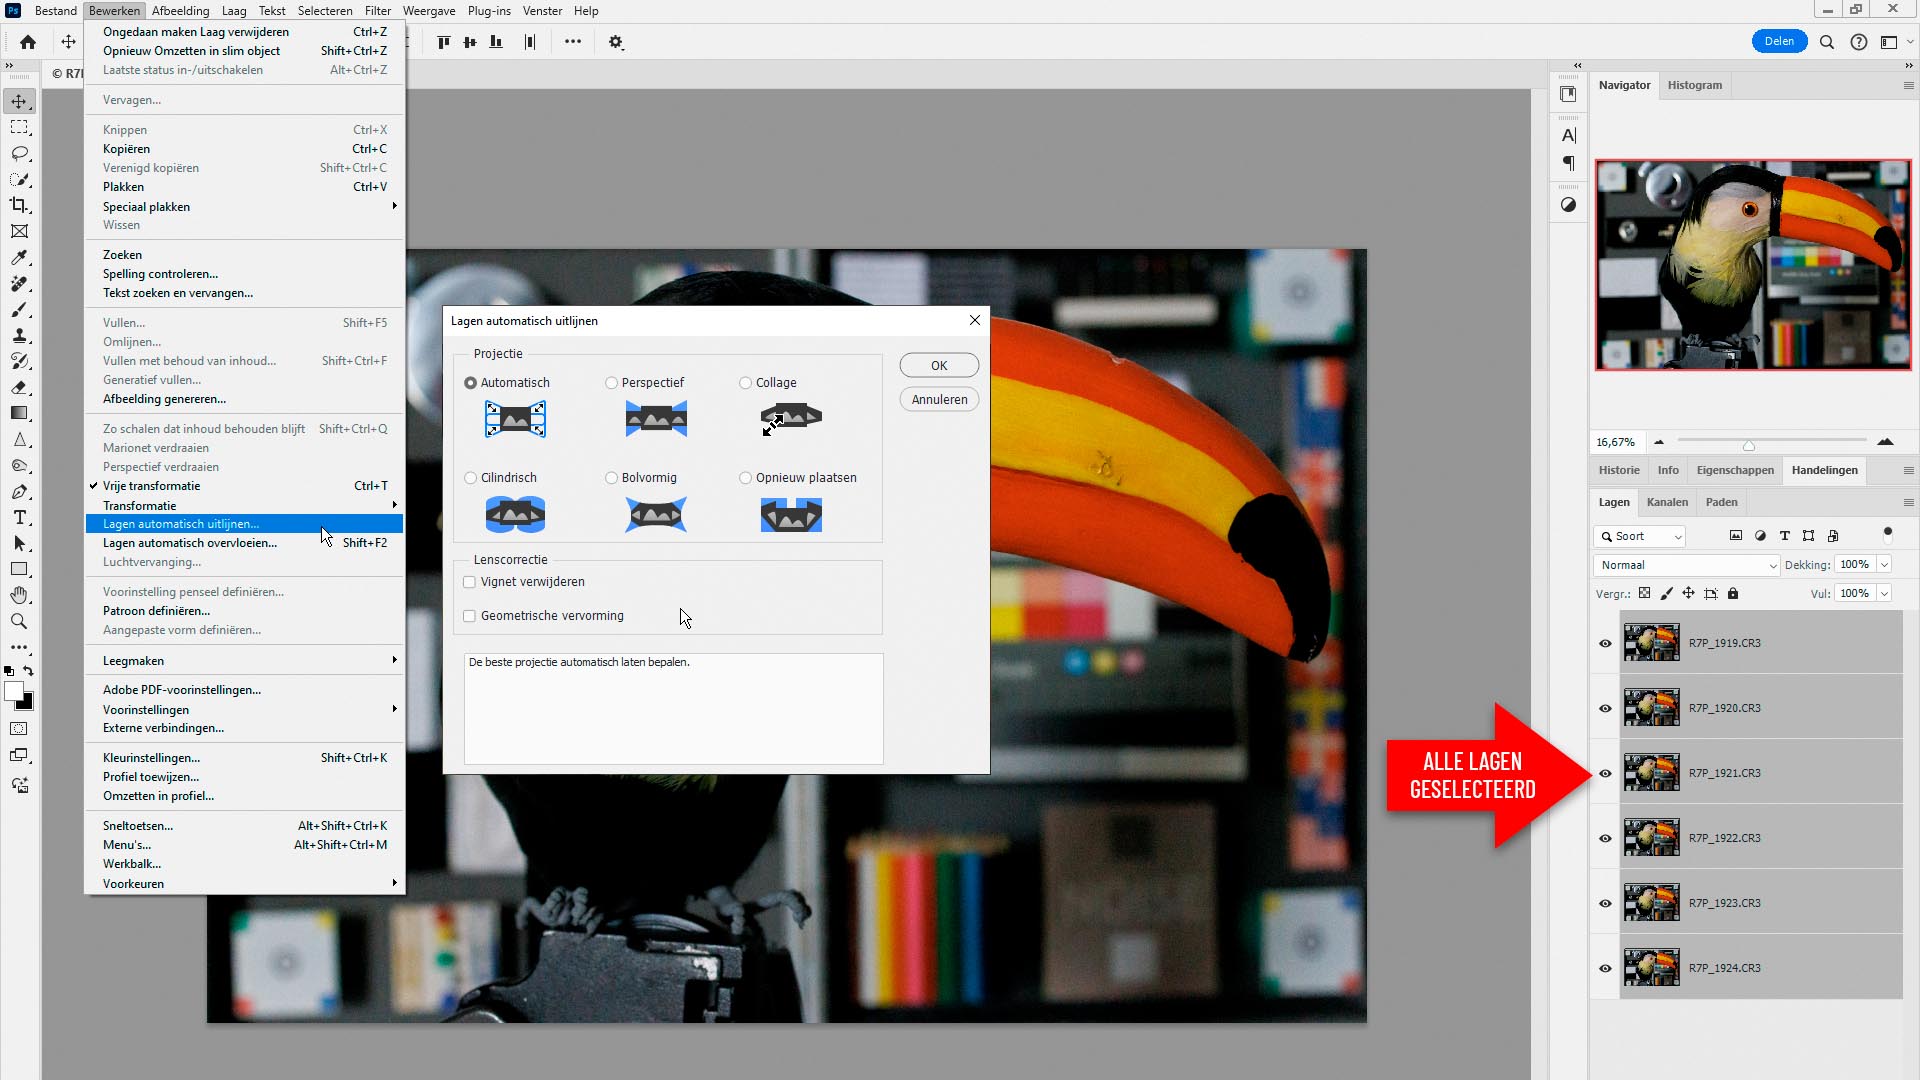Click the Annuleren button
1920x1080 pixels.
pyautogui.click(x=939, y=399)
